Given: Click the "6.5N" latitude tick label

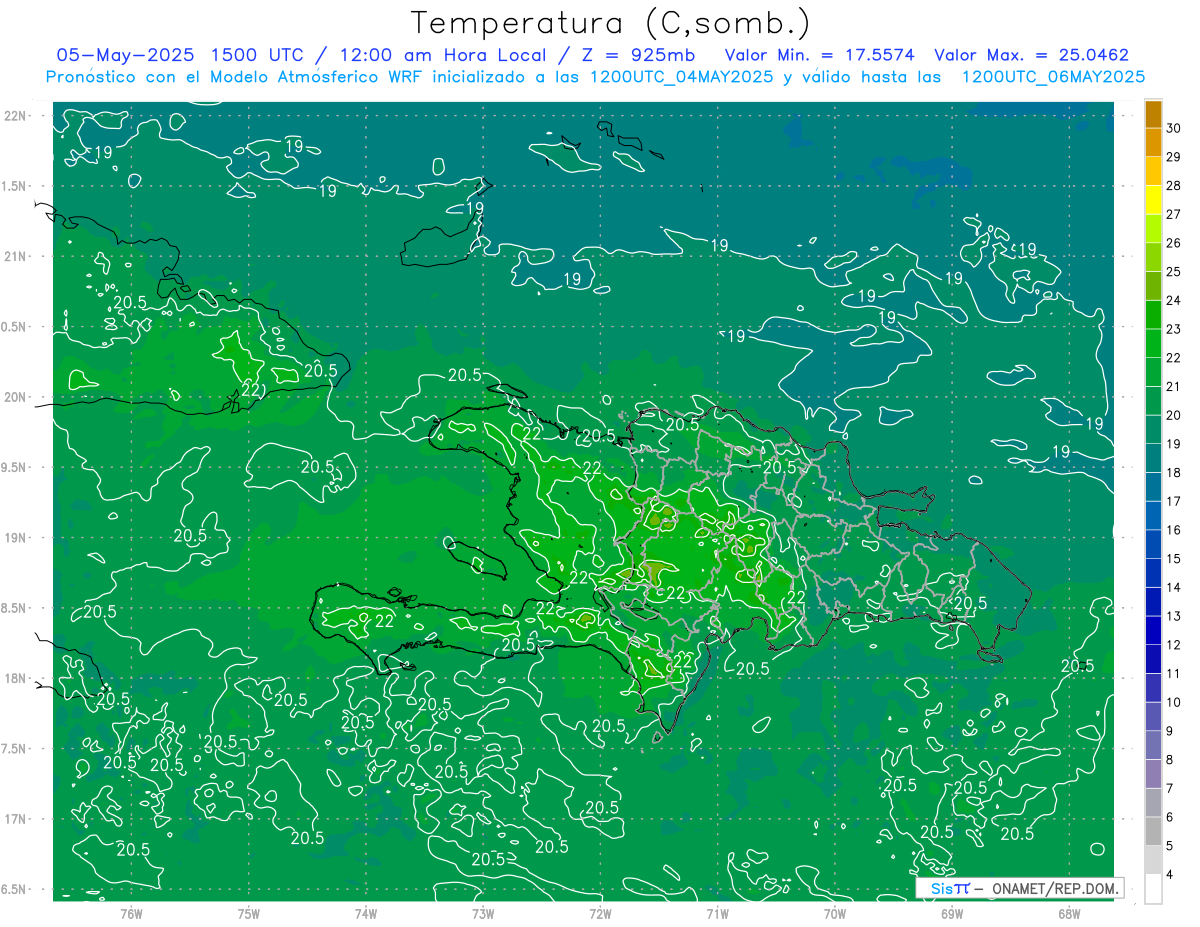Looking at the screenshot, I should point(15,889).
